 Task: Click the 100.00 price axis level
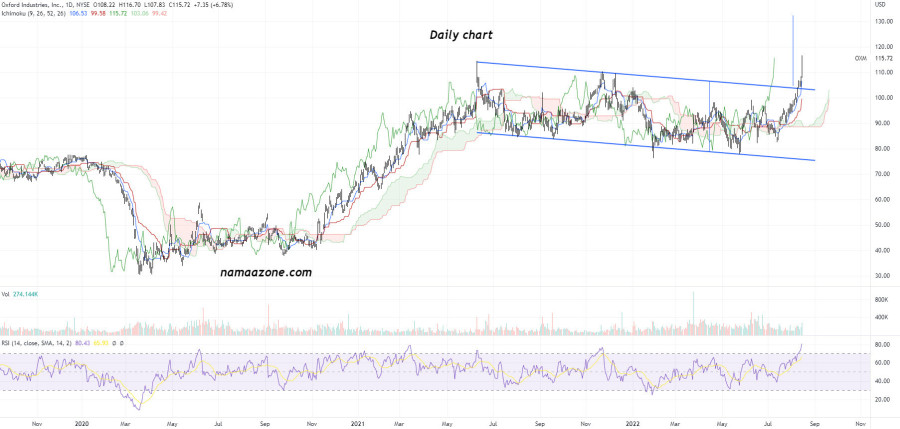point(882,98)
